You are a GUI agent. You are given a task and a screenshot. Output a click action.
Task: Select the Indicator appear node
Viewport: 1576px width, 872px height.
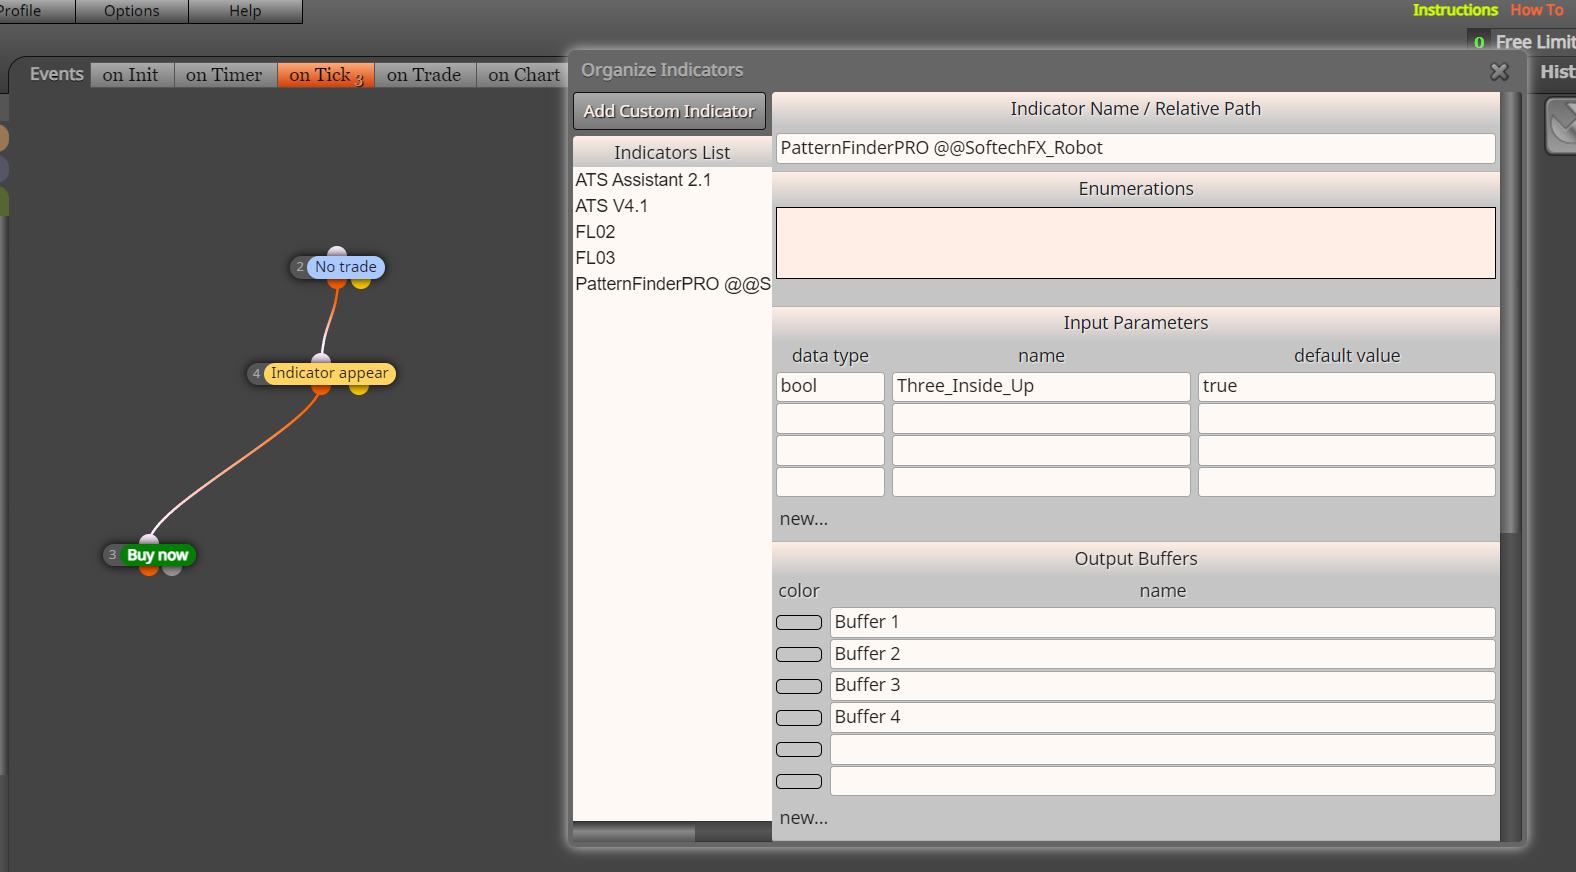point(329,373)
